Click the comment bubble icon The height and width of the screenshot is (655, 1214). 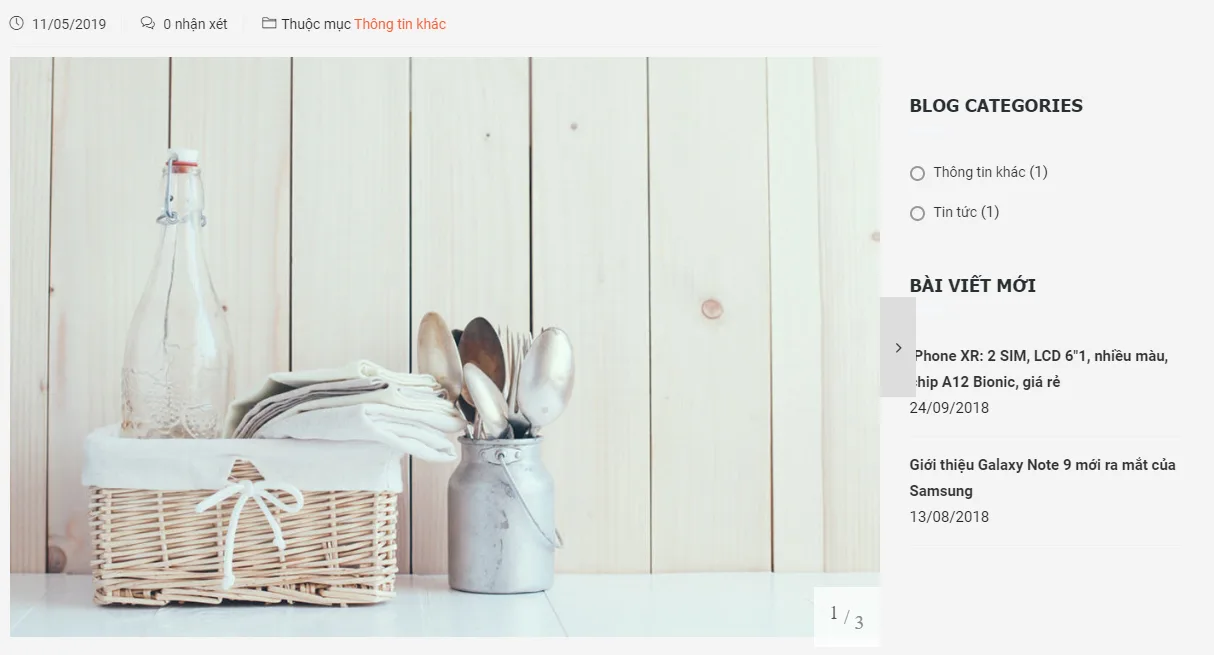pos(148,23)
